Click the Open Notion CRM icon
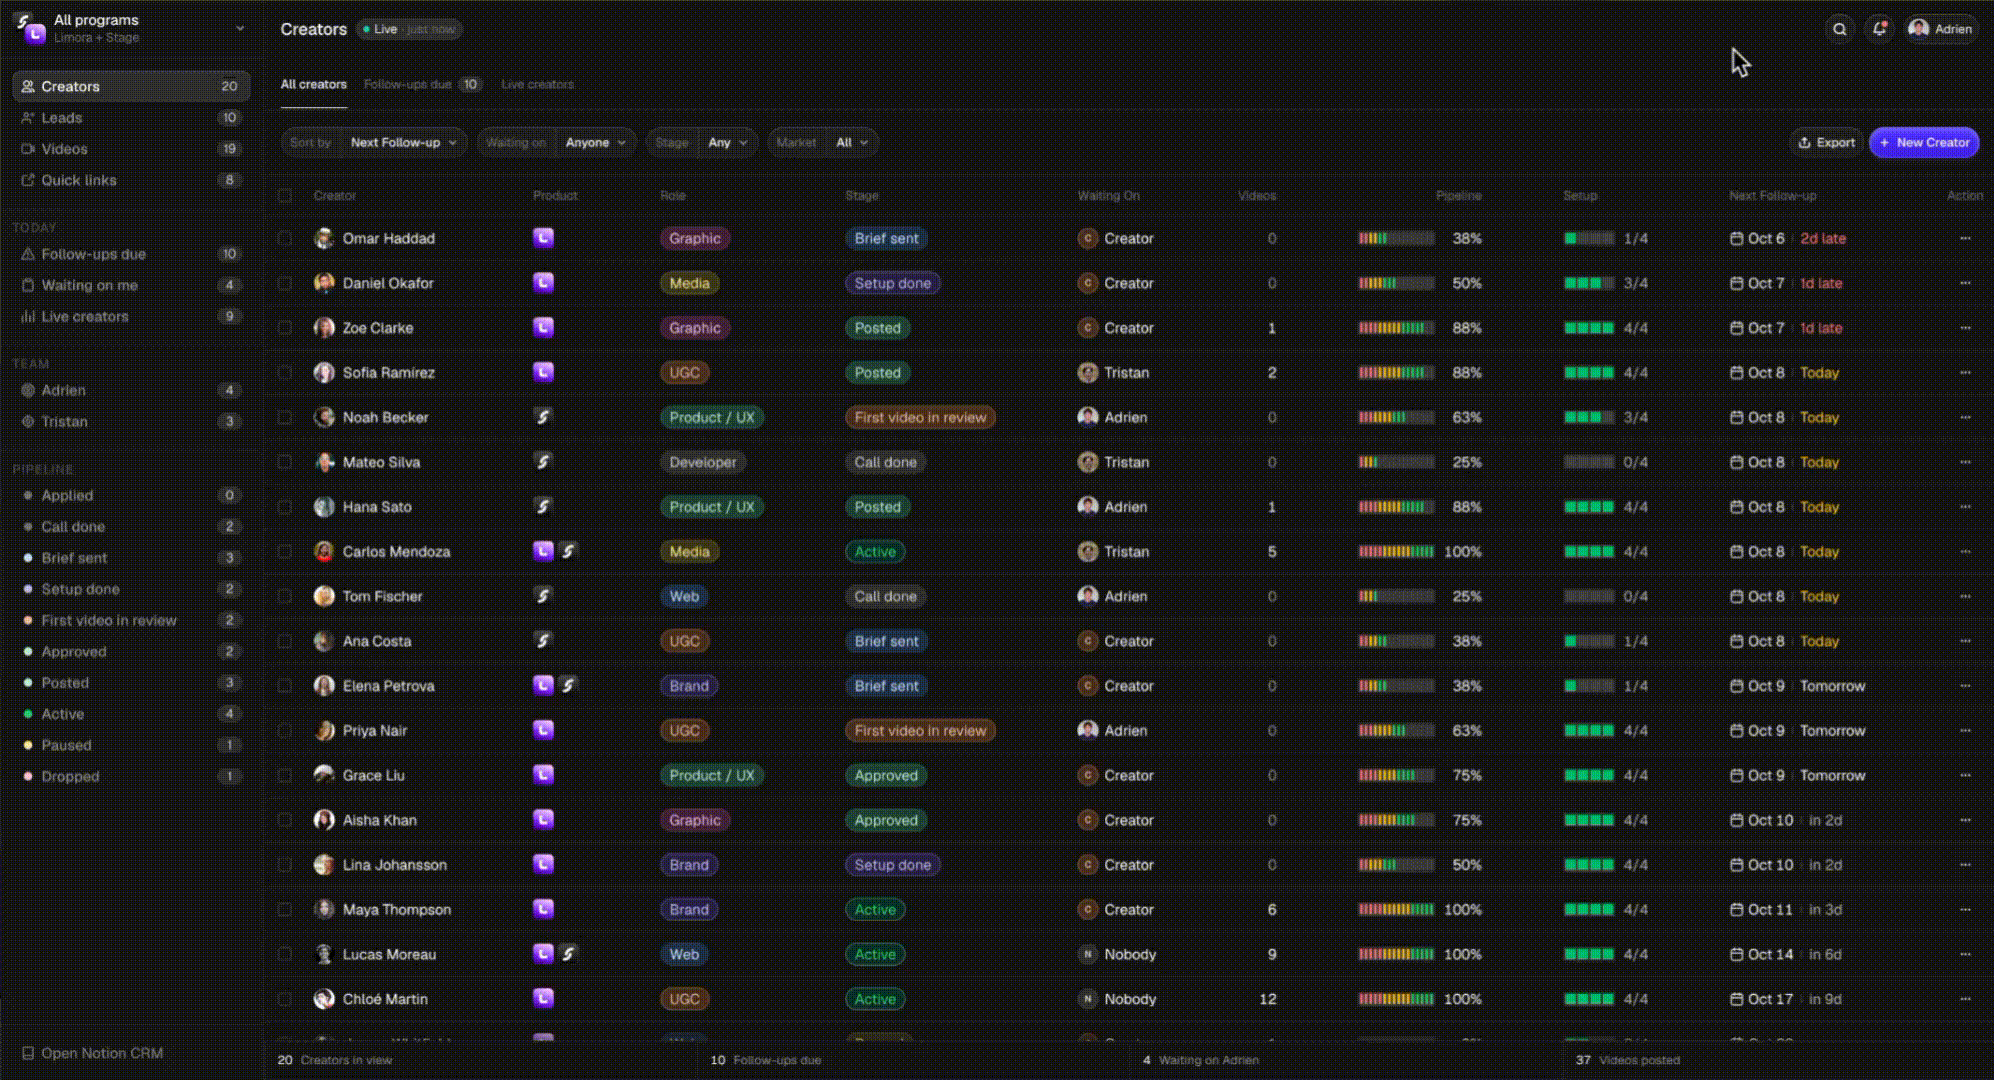This screenshot has height=1080, width=1994. [28, 1053]
